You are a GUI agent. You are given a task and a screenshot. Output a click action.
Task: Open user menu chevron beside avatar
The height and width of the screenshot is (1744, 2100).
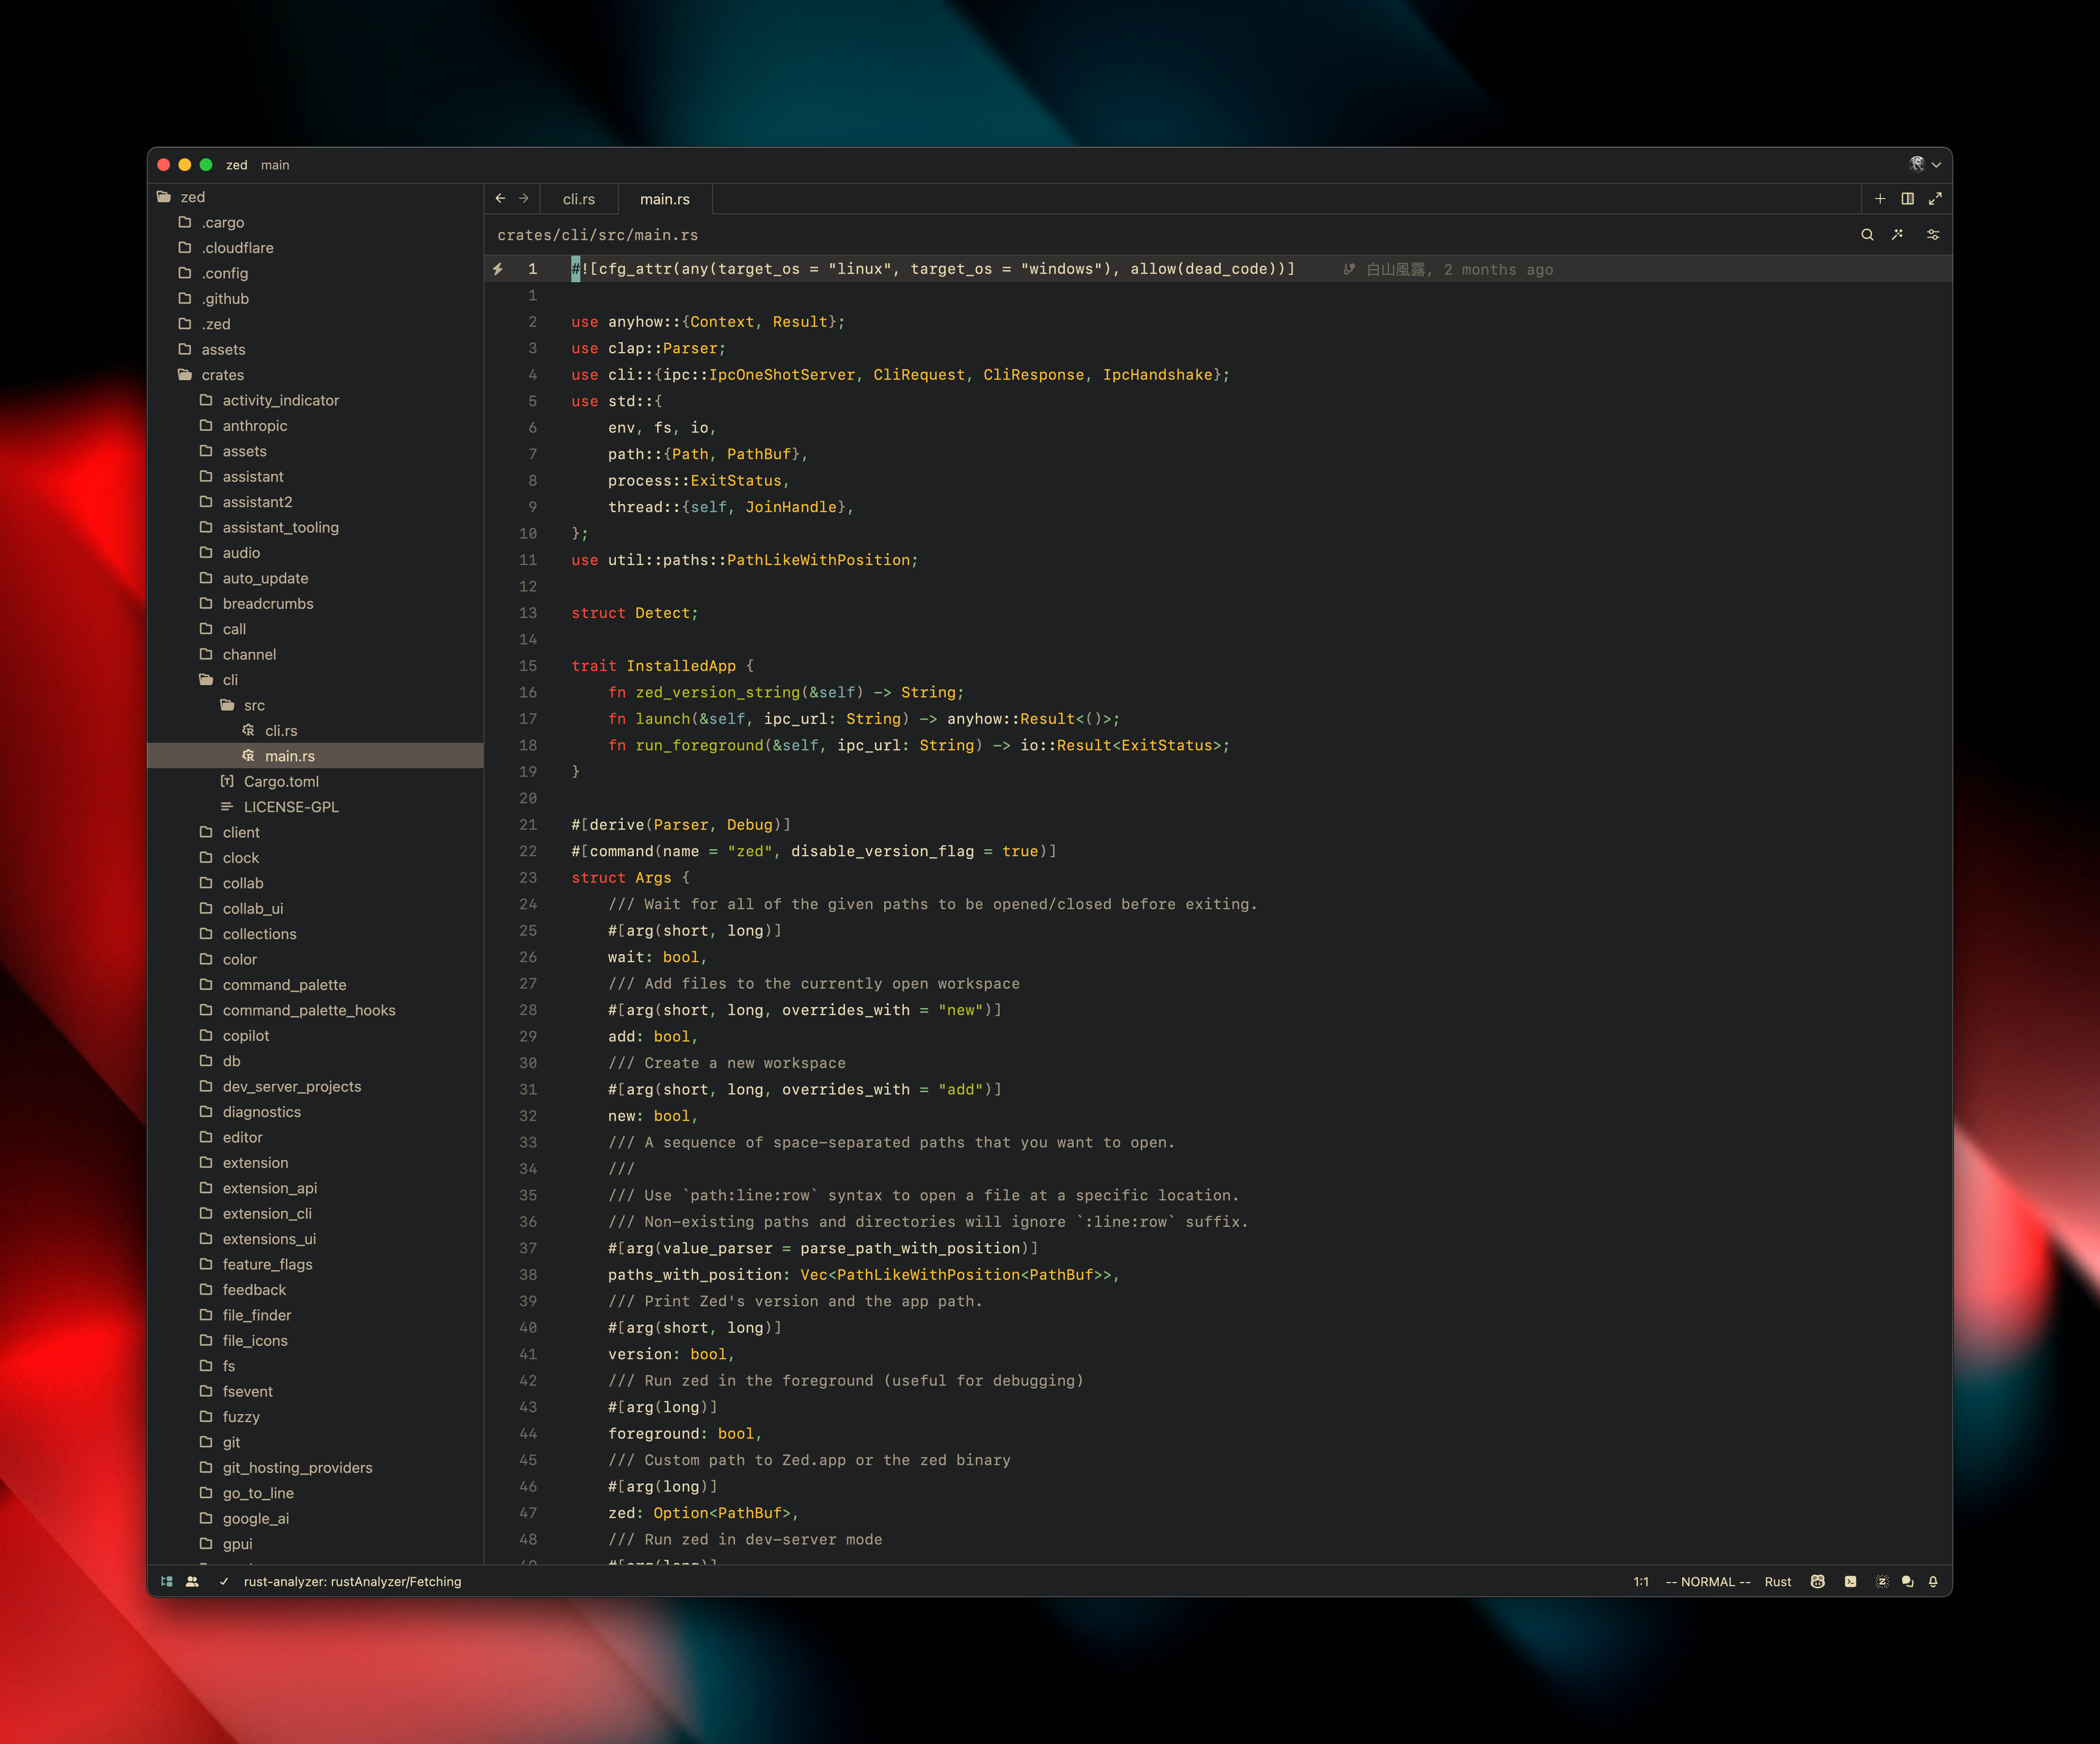click(x=1936, y=165)
